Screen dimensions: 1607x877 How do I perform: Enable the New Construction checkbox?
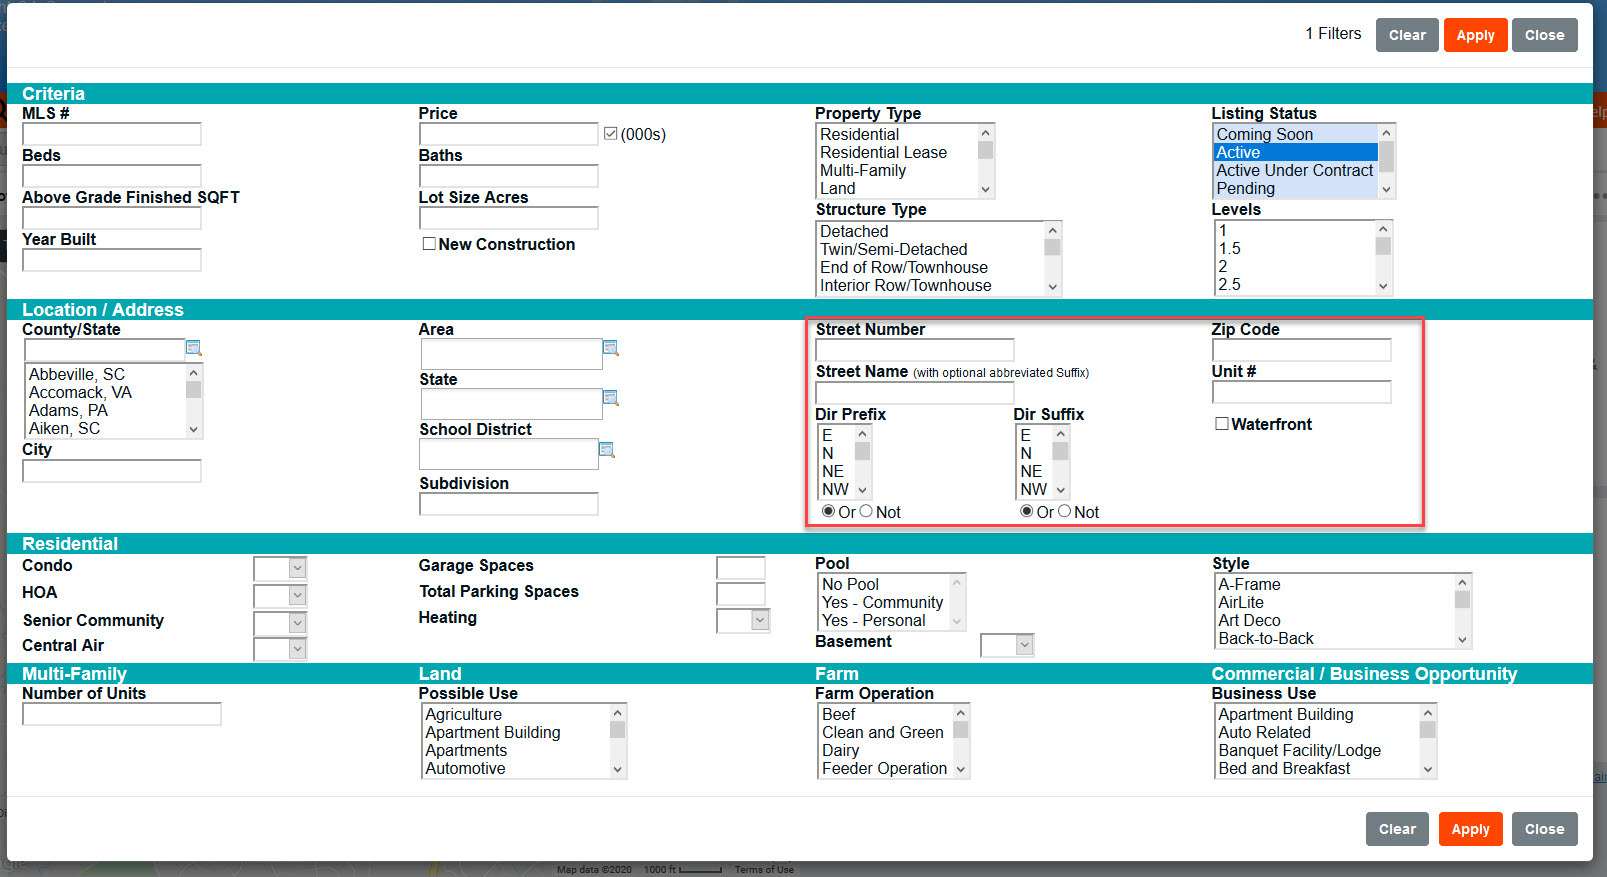pos(429,243)
